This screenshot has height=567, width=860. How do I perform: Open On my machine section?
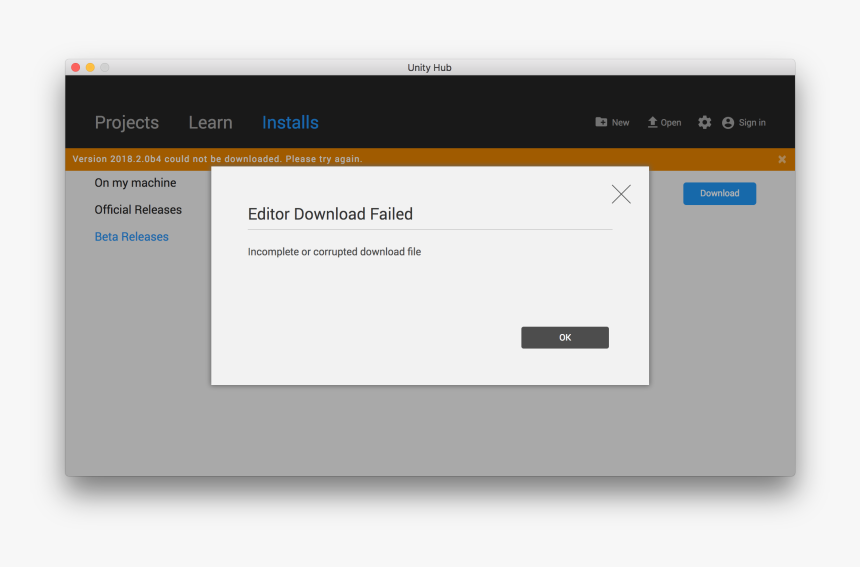pyautogui.click(x=135, y=183)
